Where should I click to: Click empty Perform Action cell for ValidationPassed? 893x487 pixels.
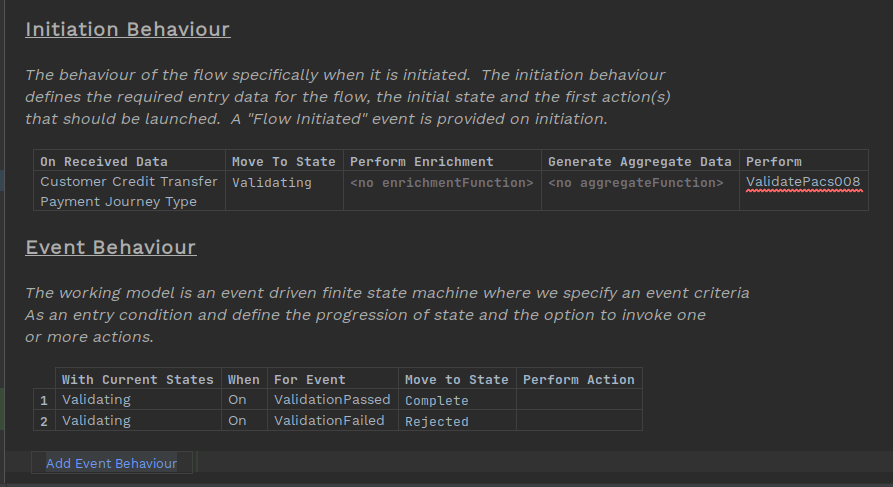(x=578, y=400)
